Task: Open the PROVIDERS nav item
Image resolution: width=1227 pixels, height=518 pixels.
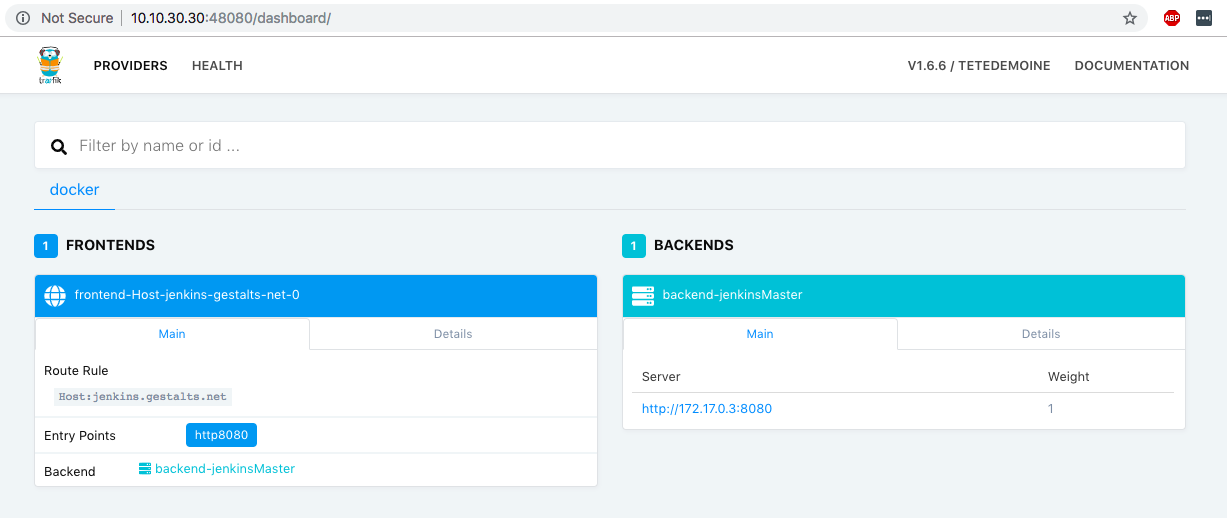Action: pos(131,66)
